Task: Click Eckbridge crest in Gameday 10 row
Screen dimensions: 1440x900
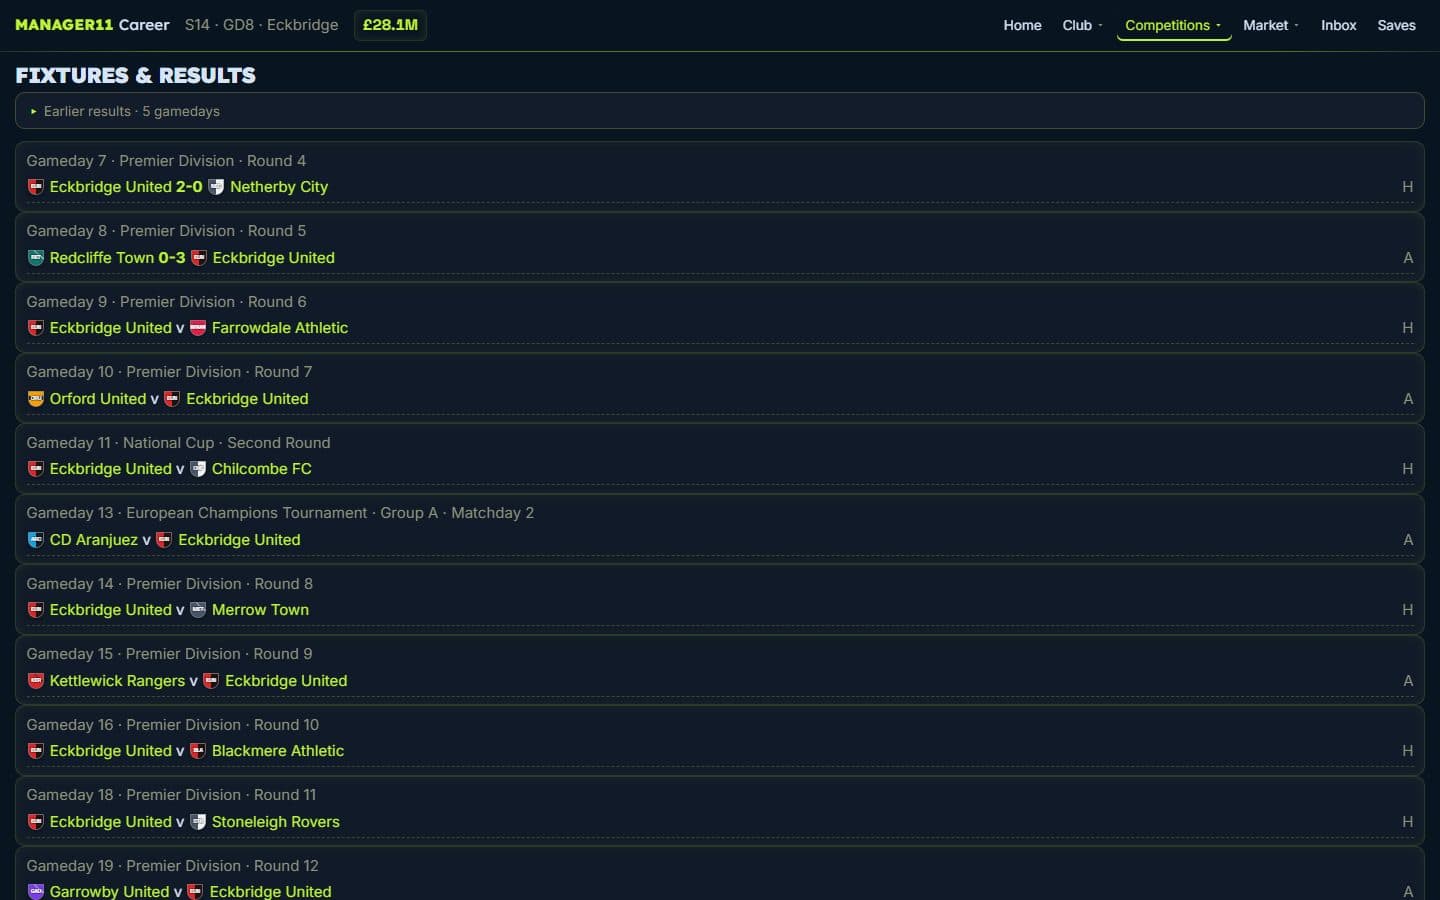Action: [172, 398]
